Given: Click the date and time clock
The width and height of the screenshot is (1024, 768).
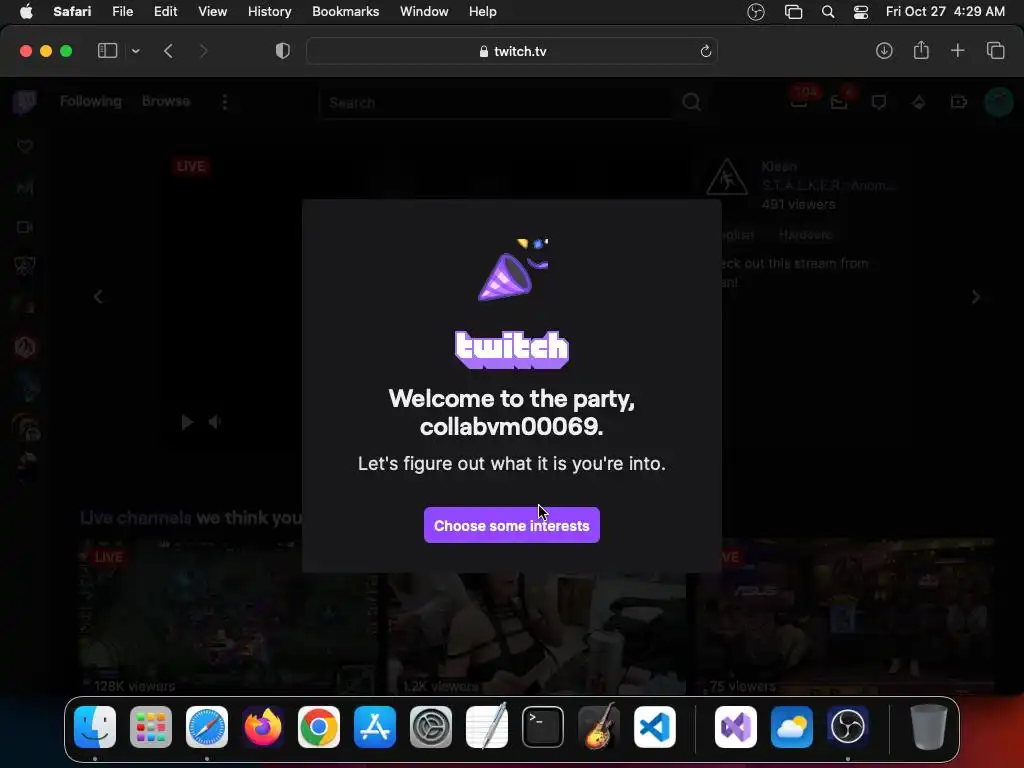Looking at the screenshot, I should (x=945, y=12).
